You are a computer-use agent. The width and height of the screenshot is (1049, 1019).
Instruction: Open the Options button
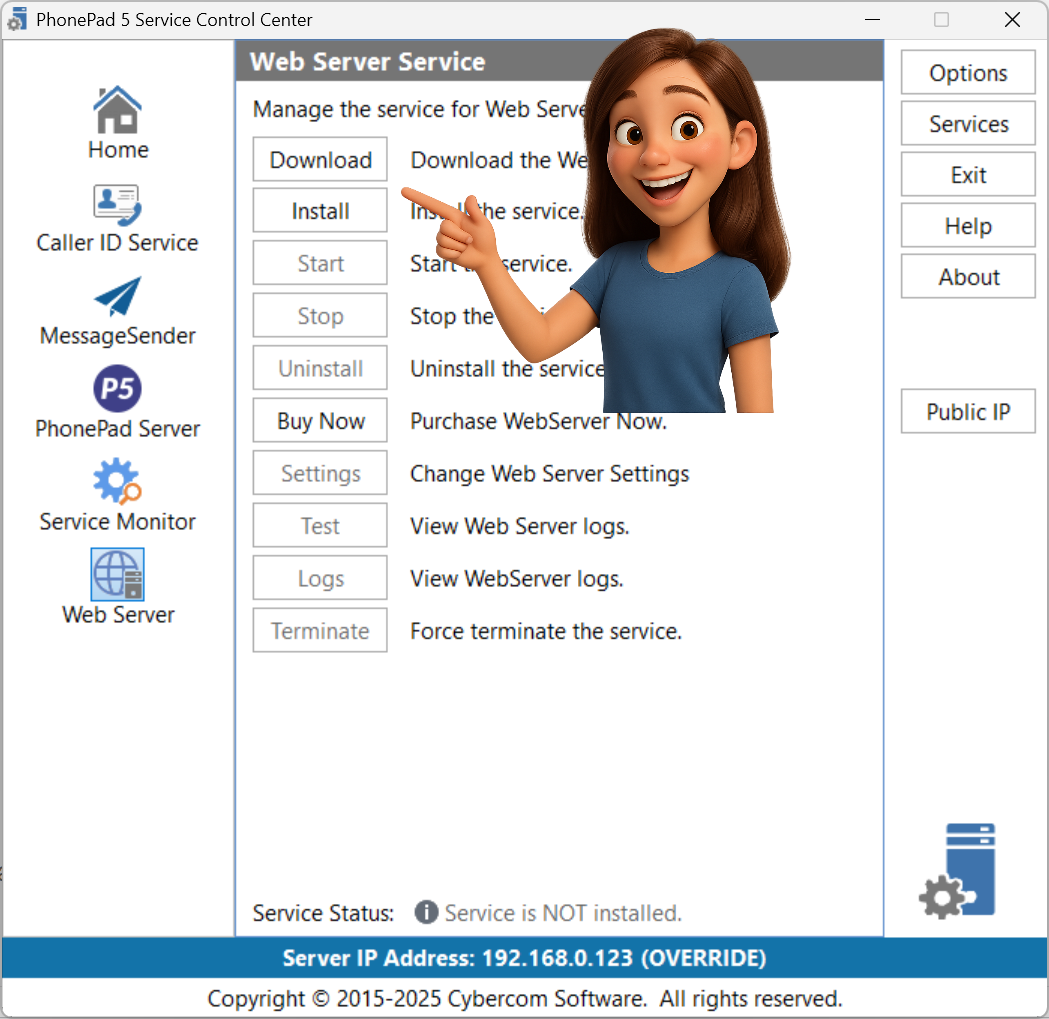(968, 72)
